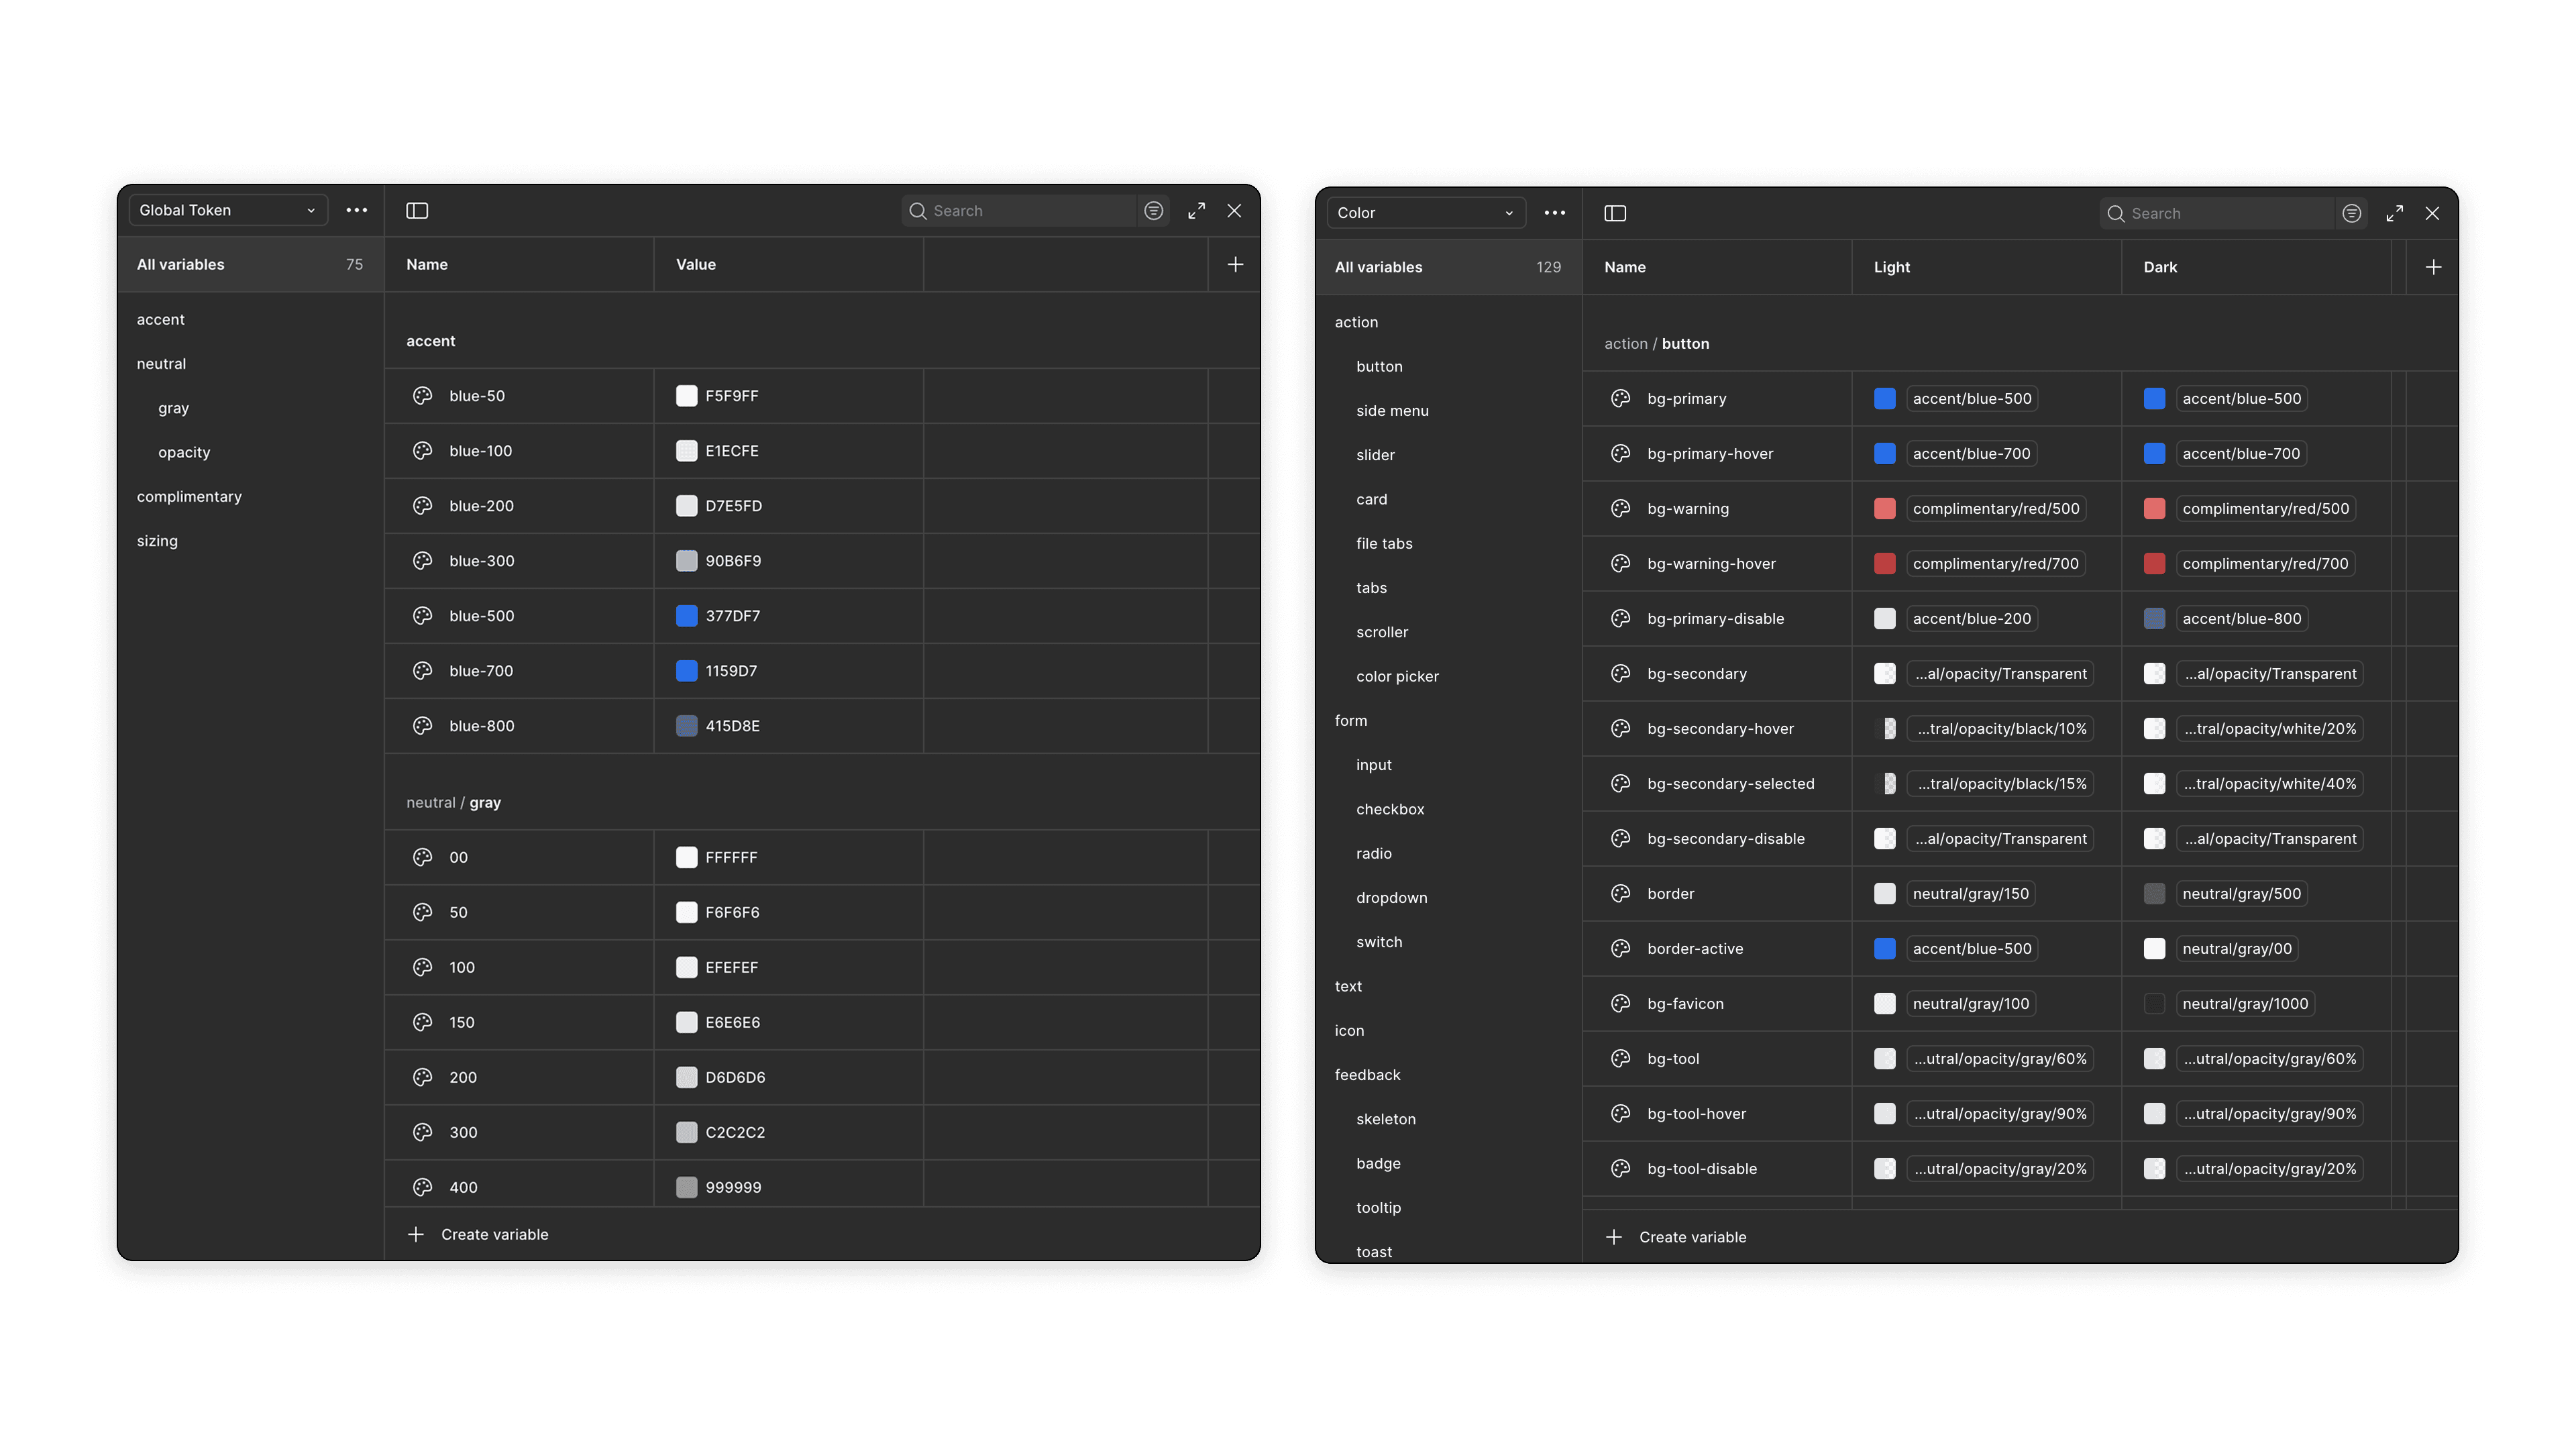Select the color picker group
This screenshot has height=1449, width=2576.
point(1397,676)
